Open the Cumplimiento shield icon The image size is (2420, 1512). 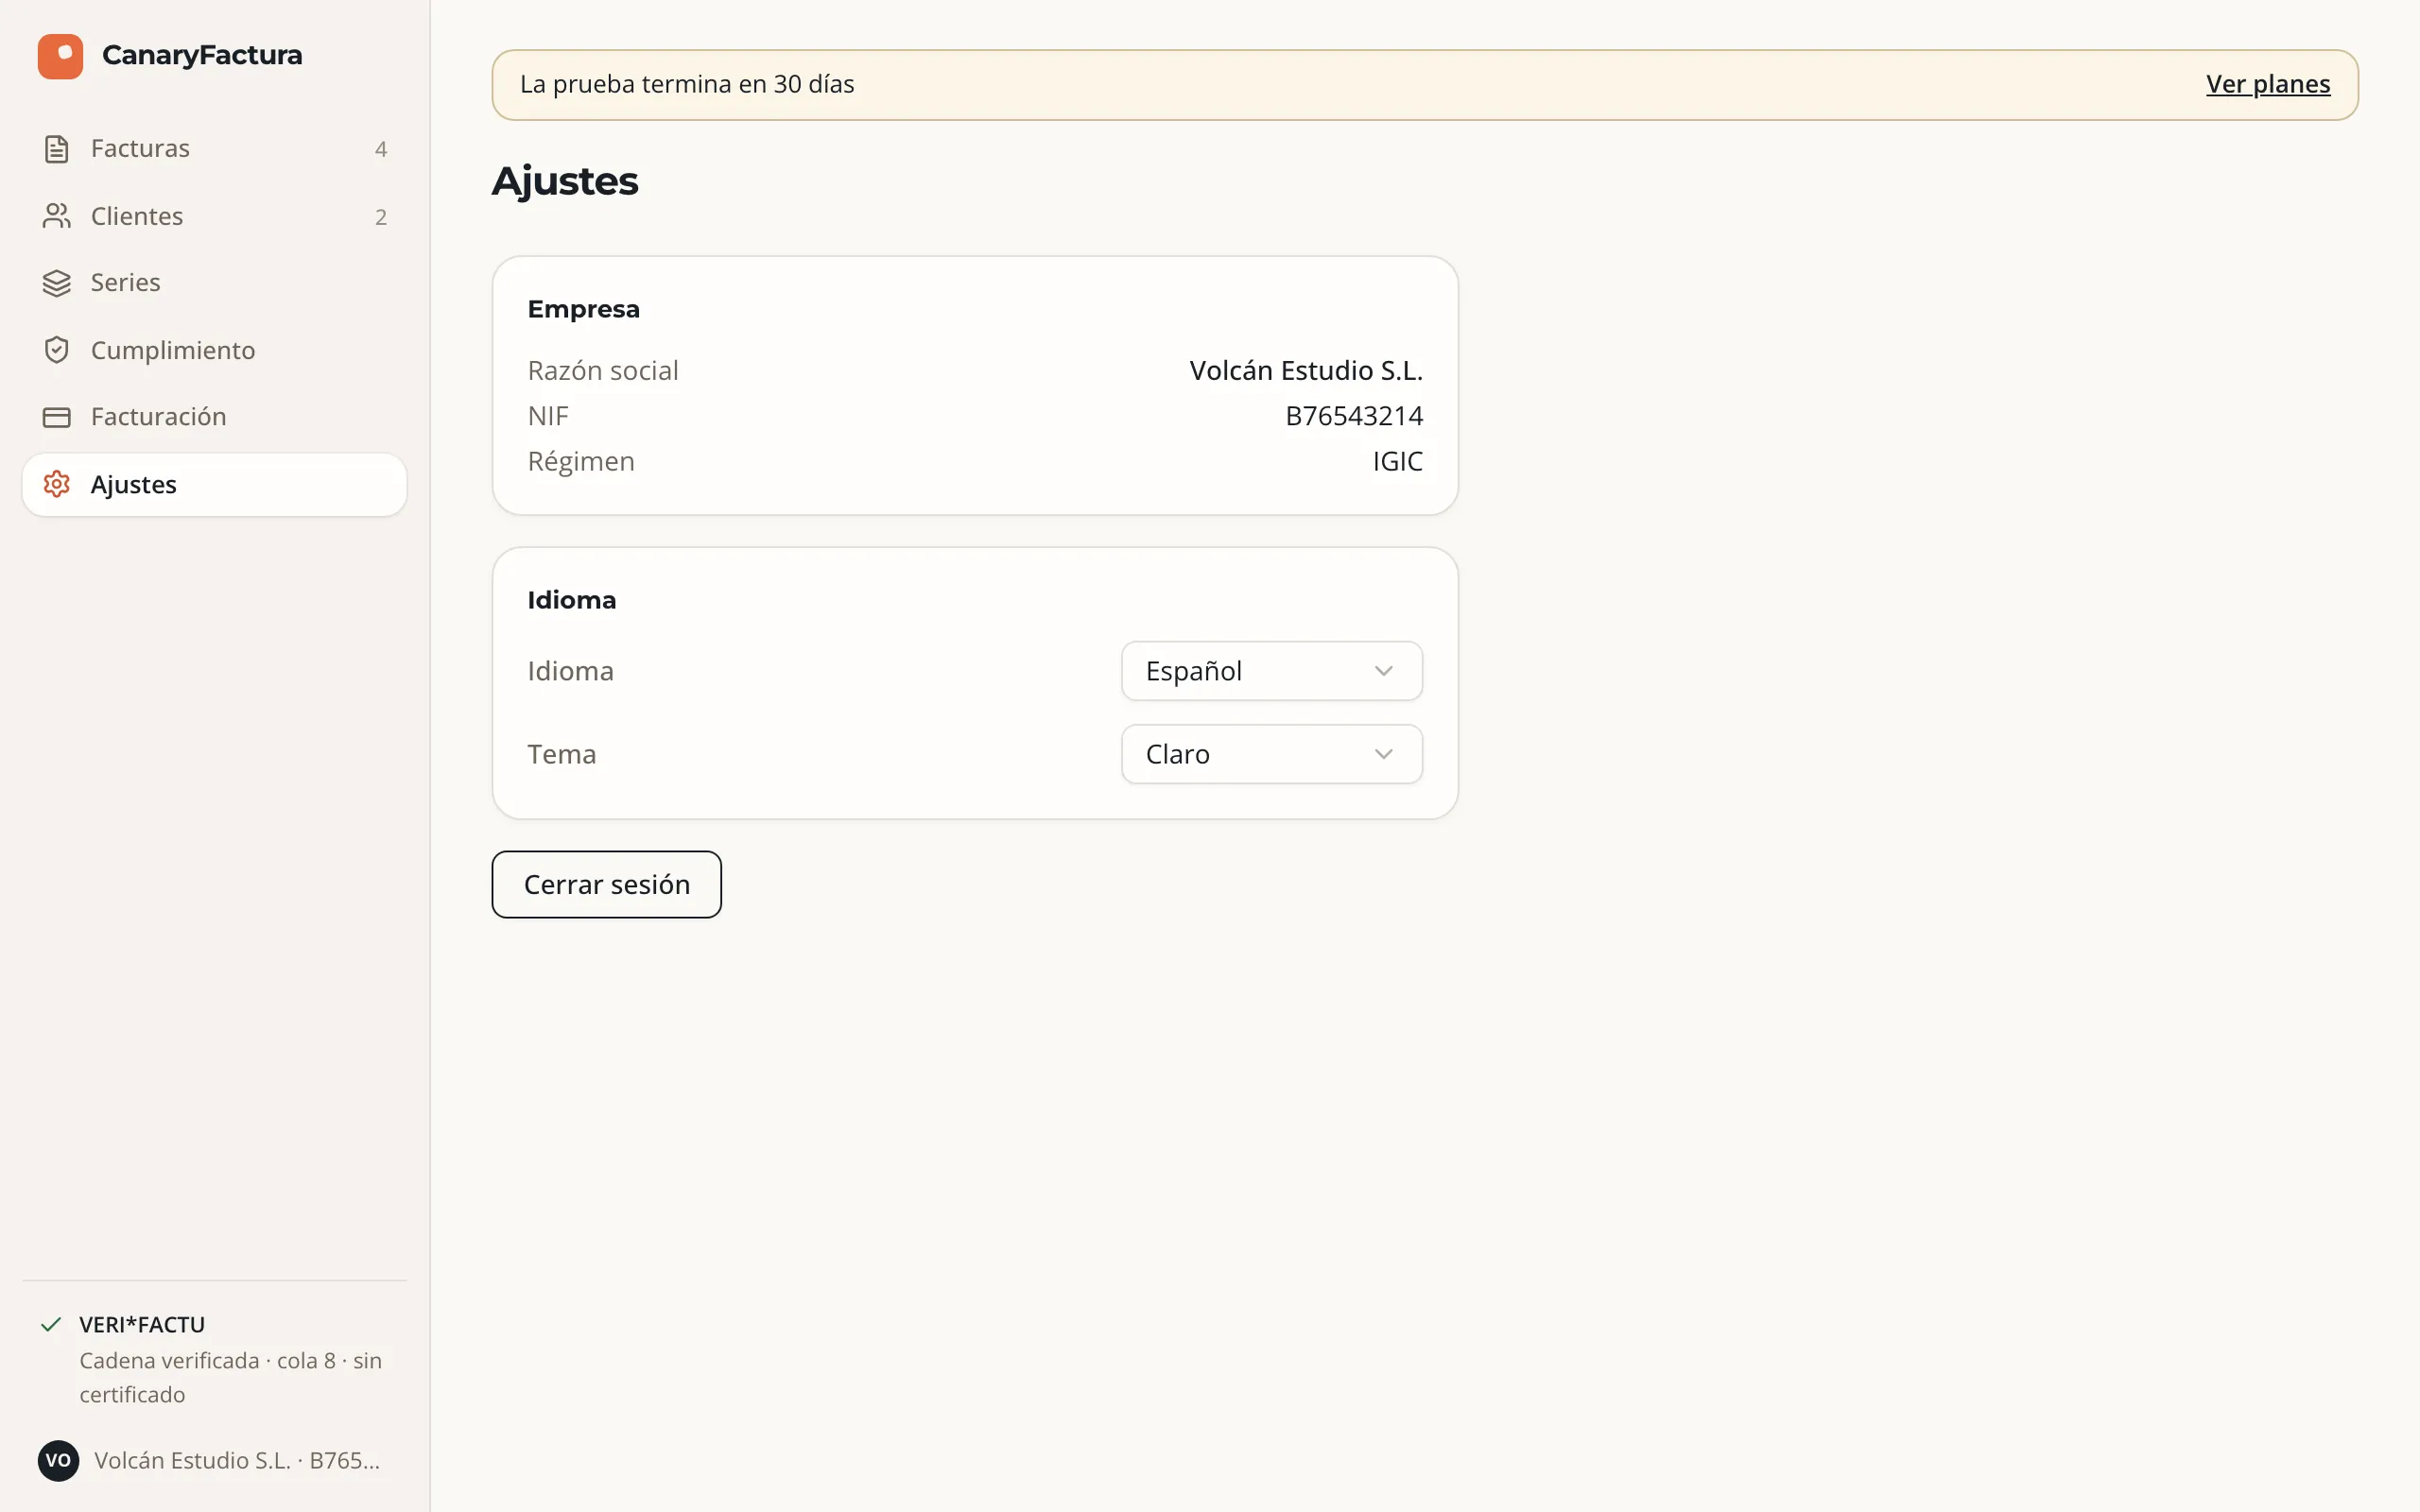[x=57, y=350]
